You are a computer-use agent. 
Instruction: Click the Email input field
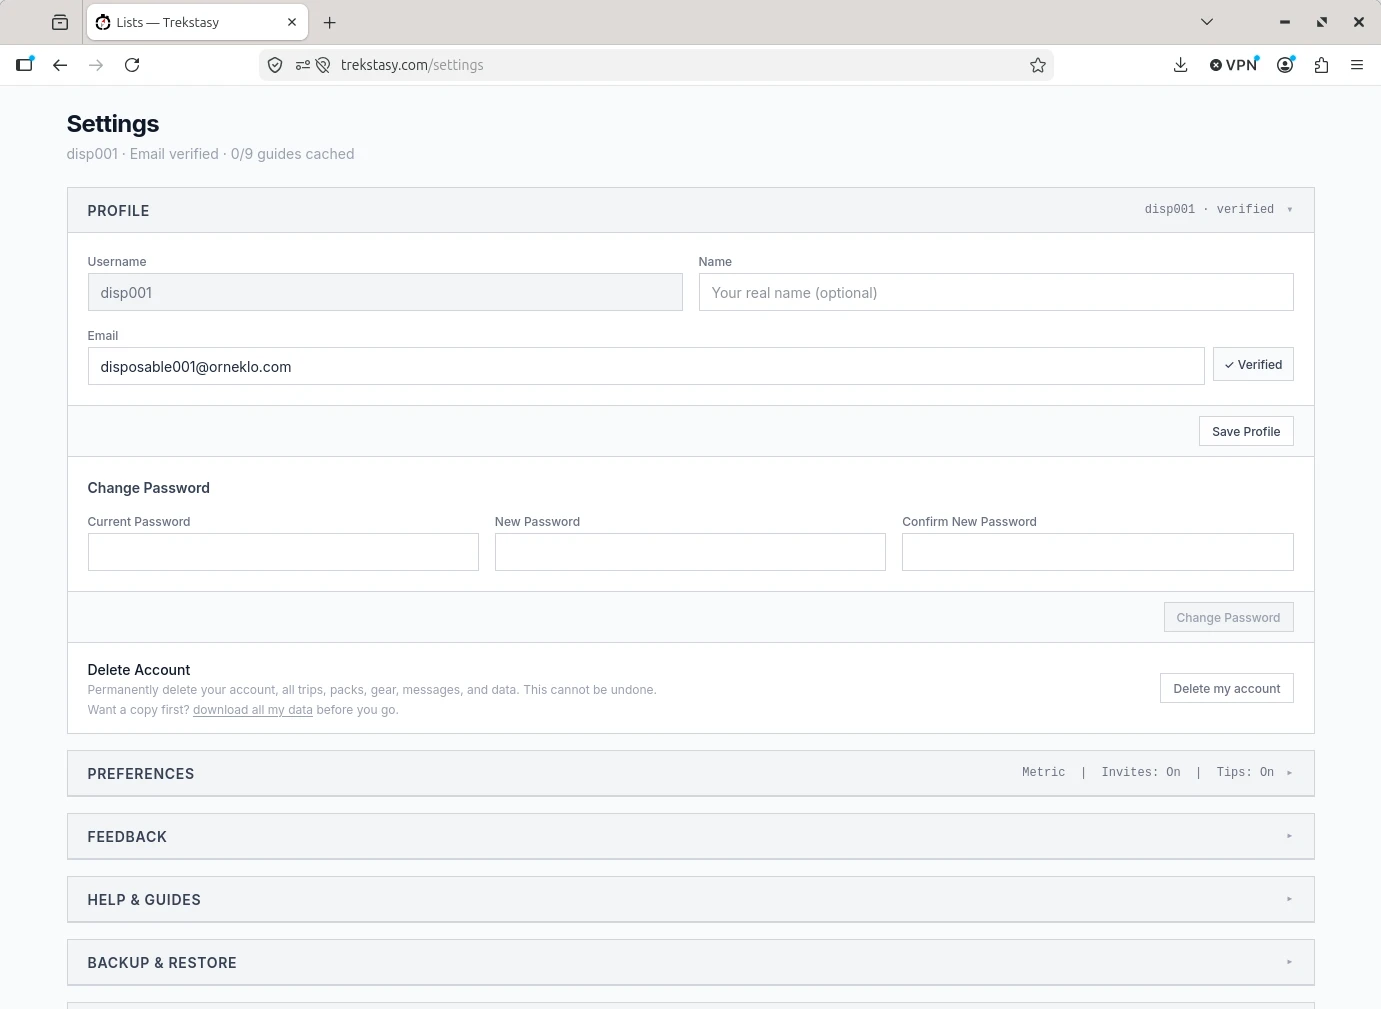[x=646, y=366]
